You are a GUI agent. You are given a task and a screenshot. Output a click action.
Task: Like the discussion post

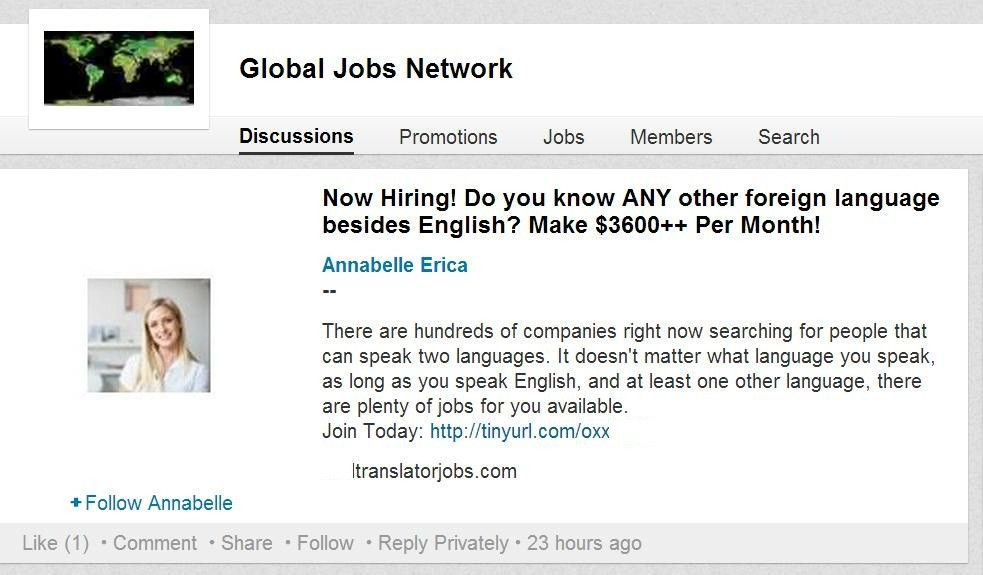pos(40,543)
